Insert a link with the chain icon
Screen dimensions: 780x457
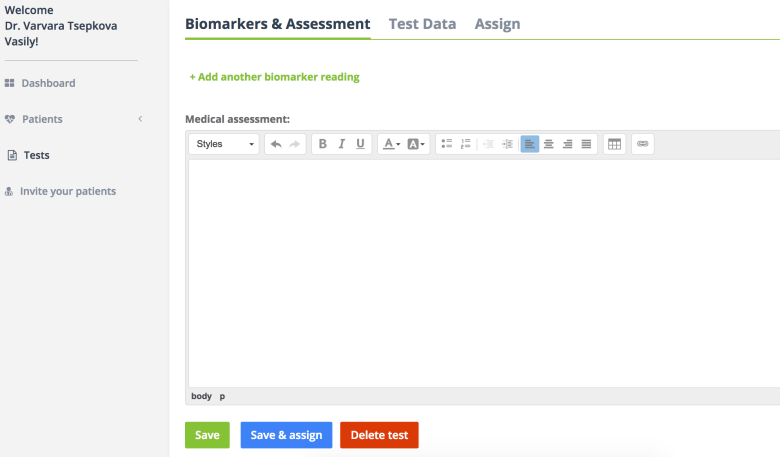point(643,144)
